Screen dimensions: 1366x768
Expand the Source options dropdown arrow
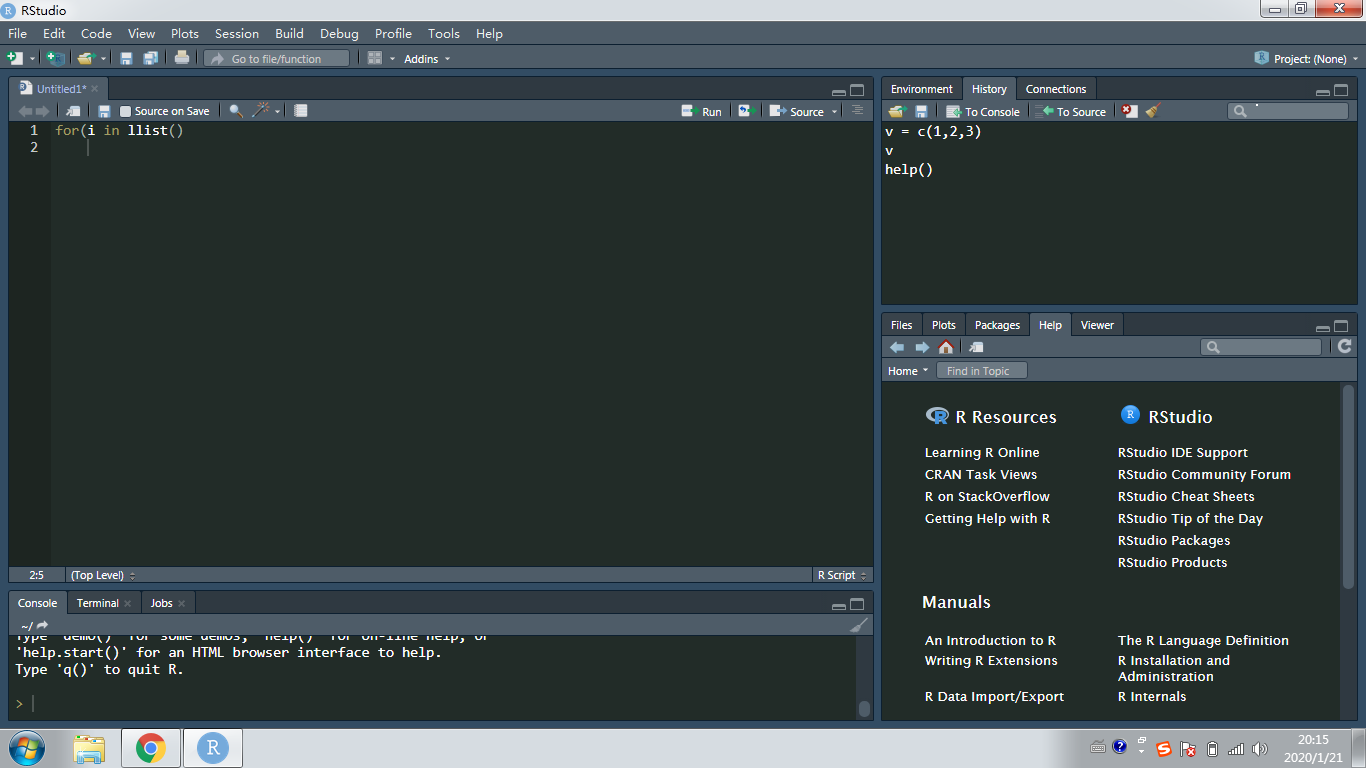click(835, 111)
